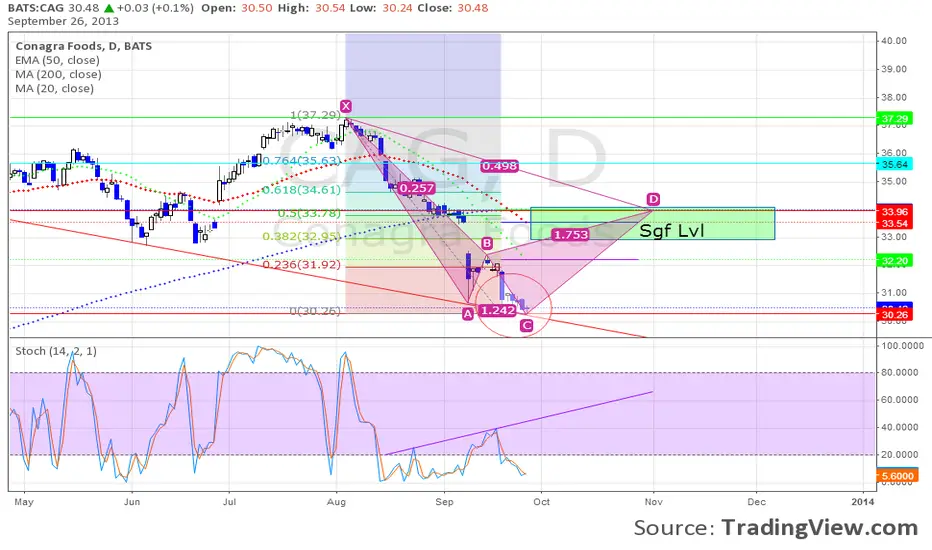Click the red 33.54 price tag

[895, 224]
